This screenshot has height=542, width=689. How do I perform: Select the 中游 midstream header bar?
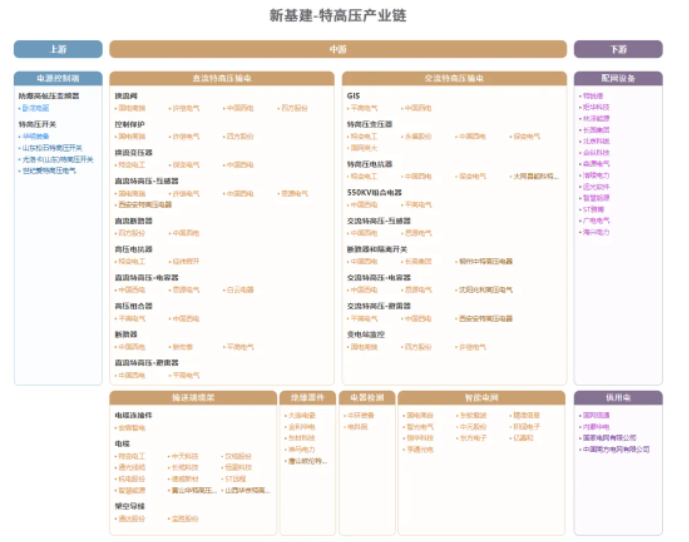(338, 49)
